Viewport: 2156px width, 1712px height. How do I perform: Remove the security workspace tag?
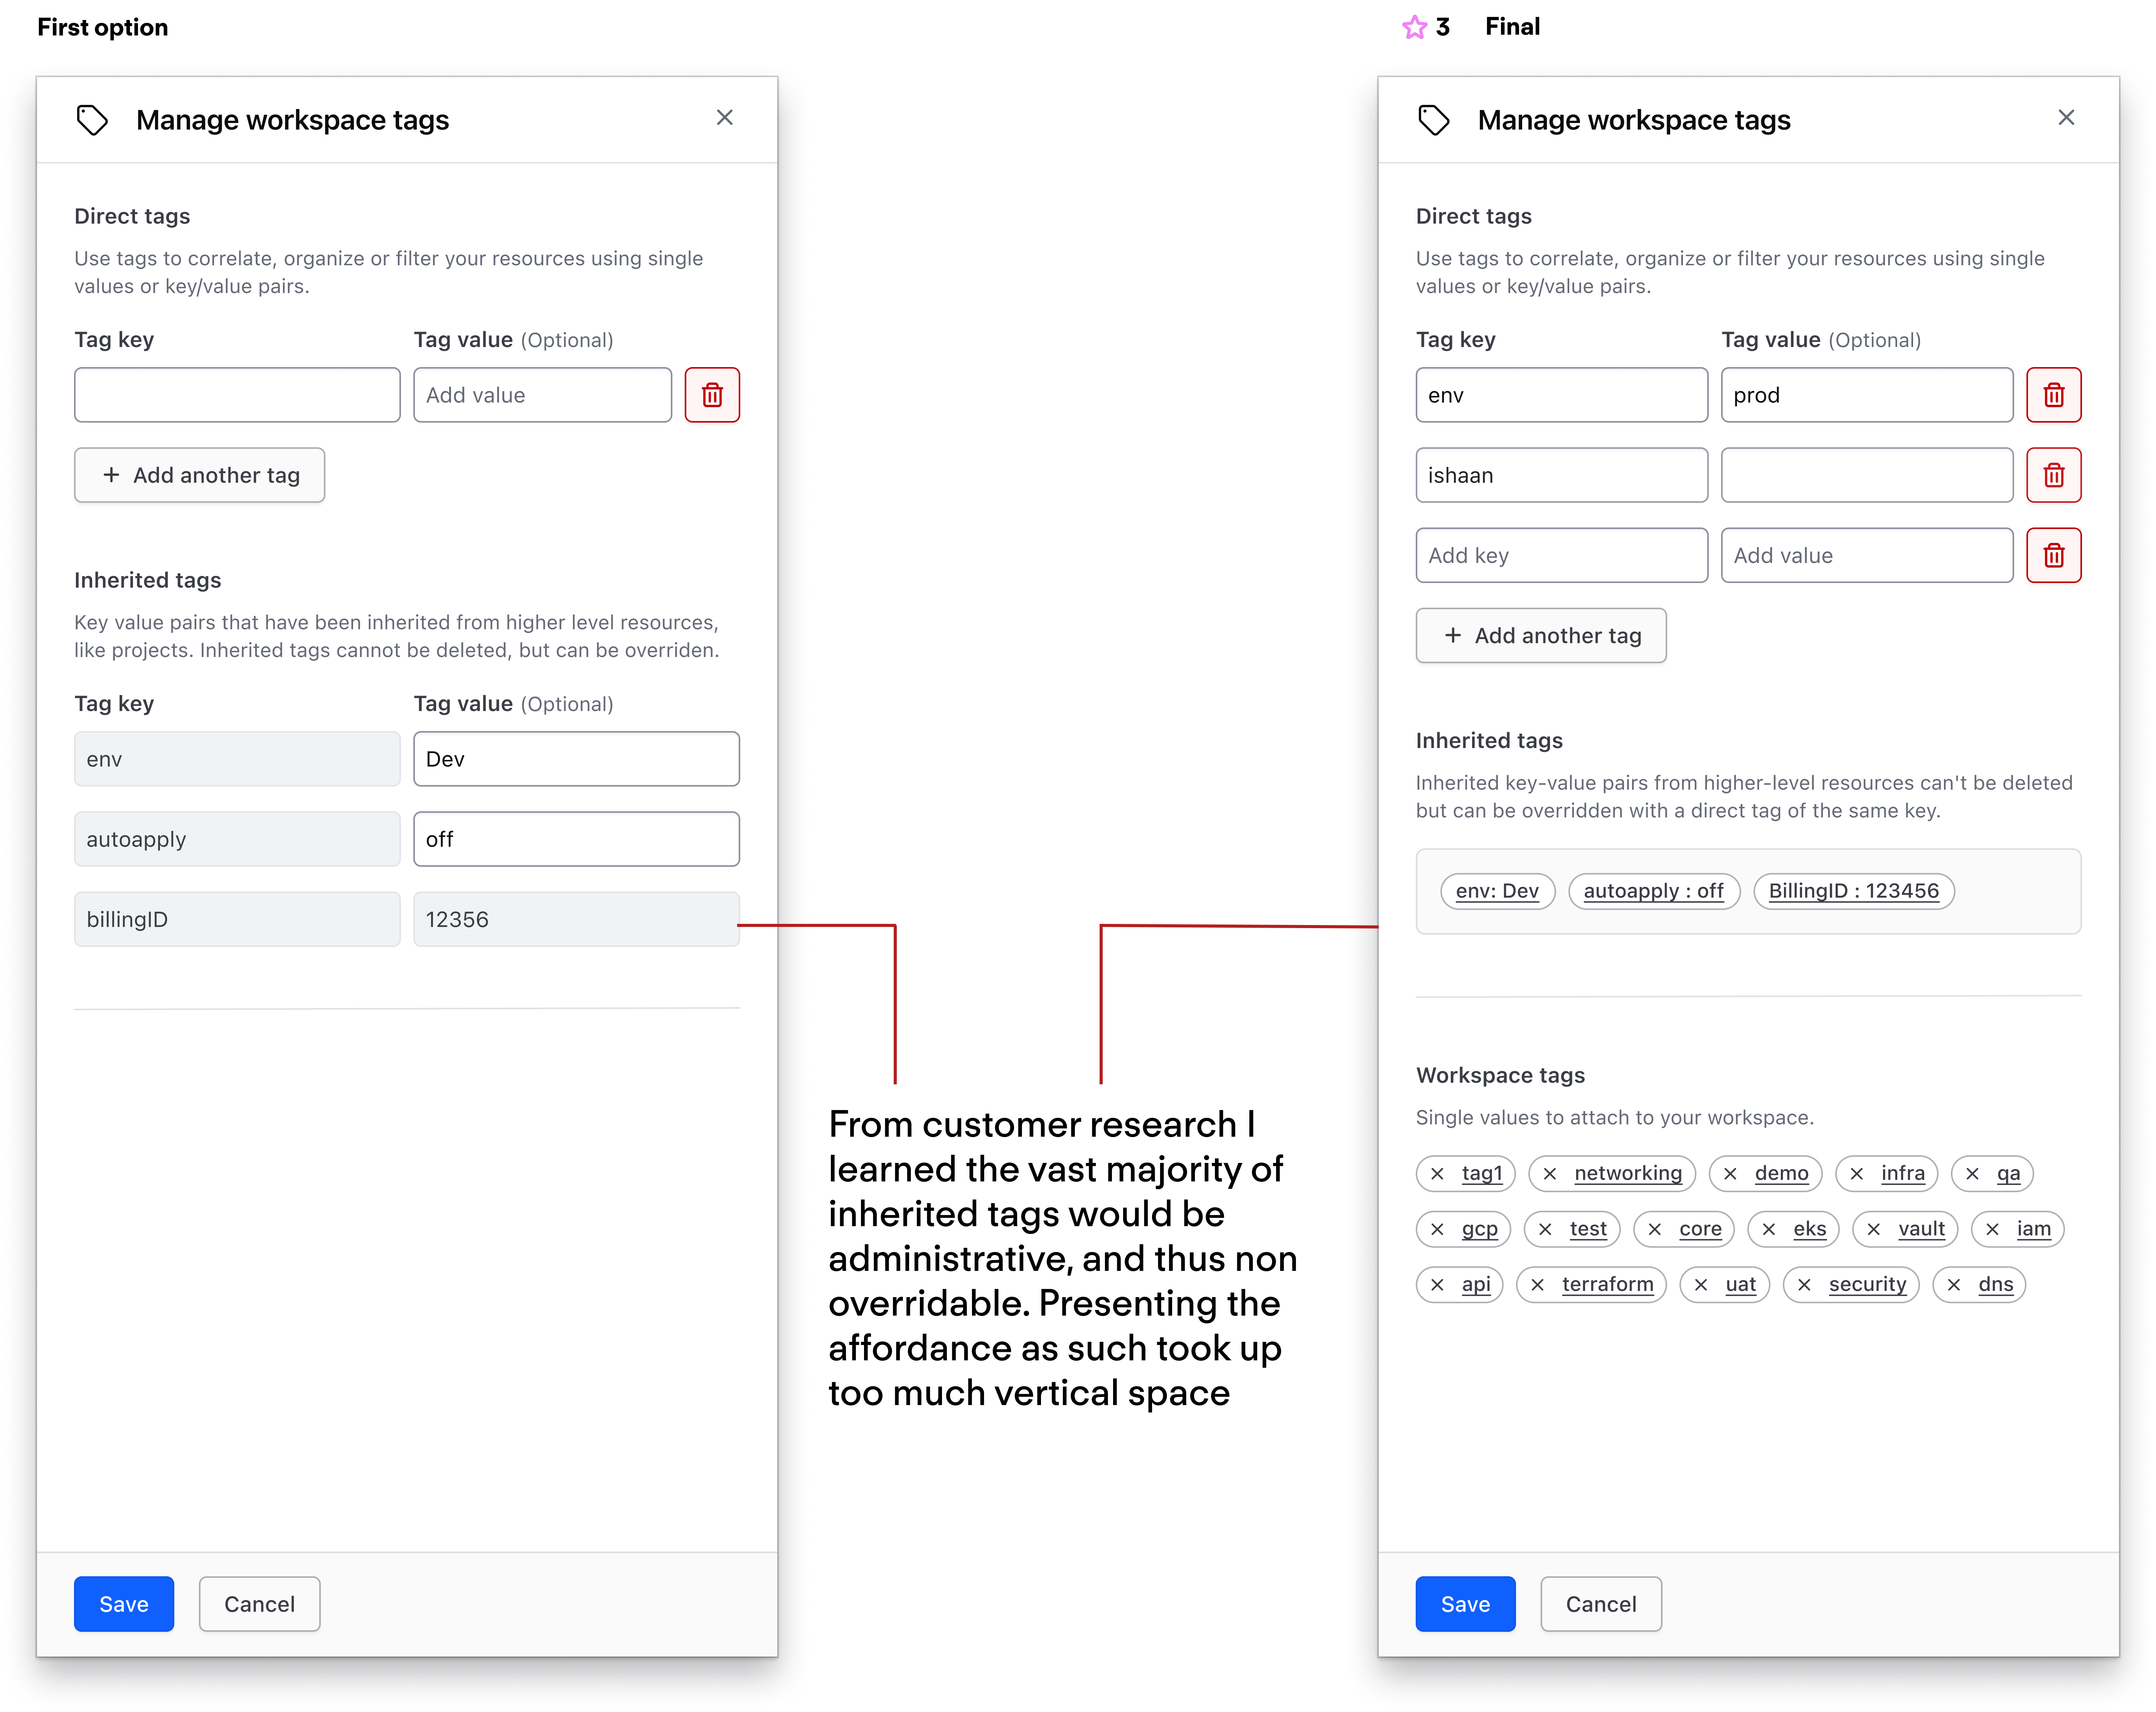point(1804,1284)
